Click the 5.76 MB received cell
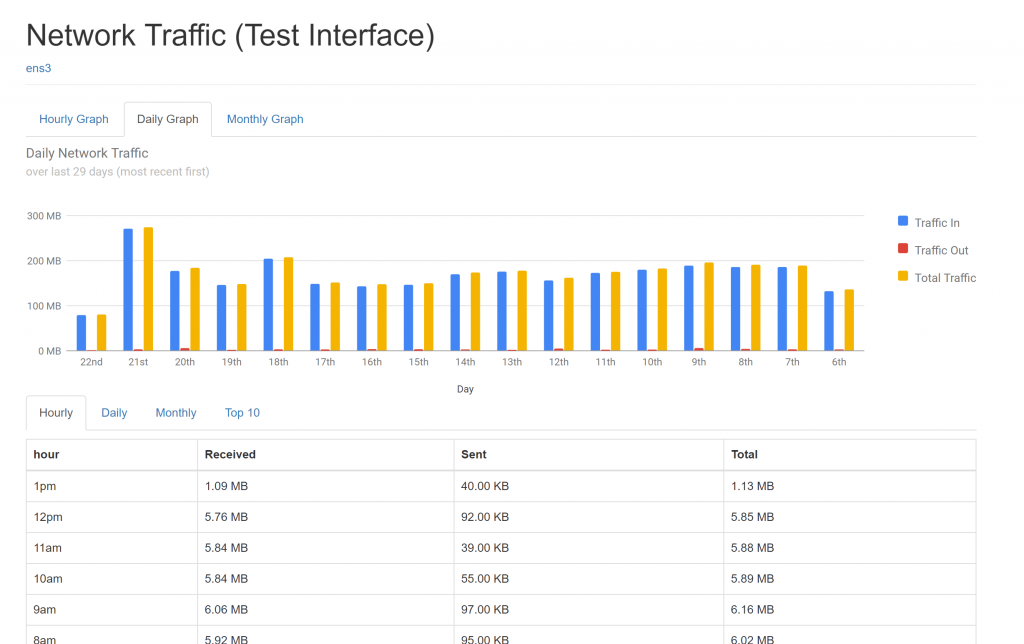This screenshot has height=644, width=1024. 326,517
